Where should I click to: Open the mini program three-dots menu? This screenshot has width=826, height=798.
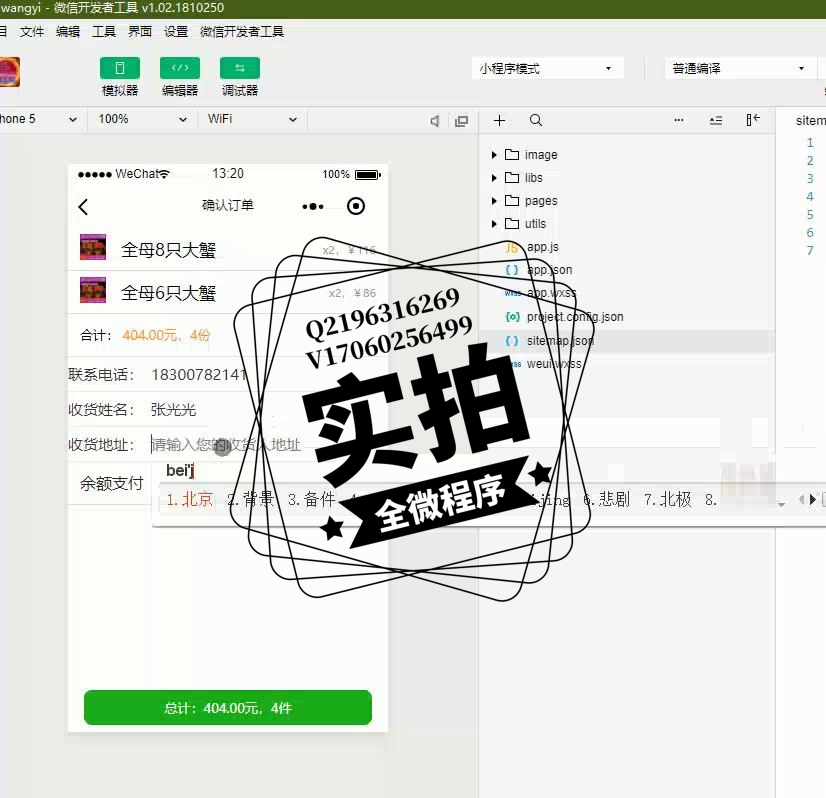click(313, 206)
